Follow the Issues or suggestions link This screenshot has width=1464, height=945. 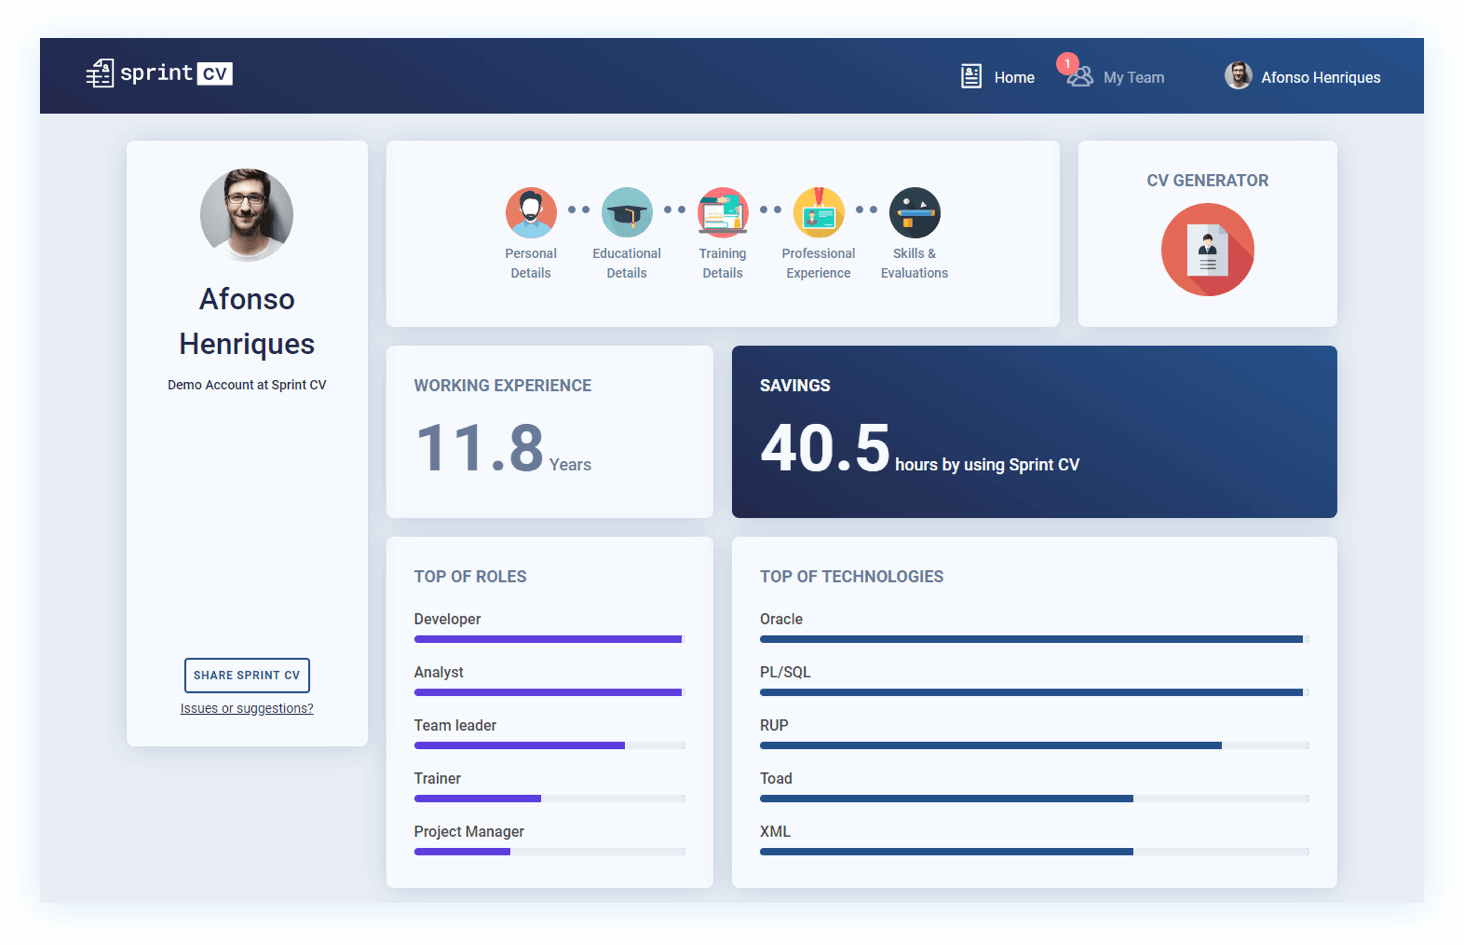pos(247,709)
